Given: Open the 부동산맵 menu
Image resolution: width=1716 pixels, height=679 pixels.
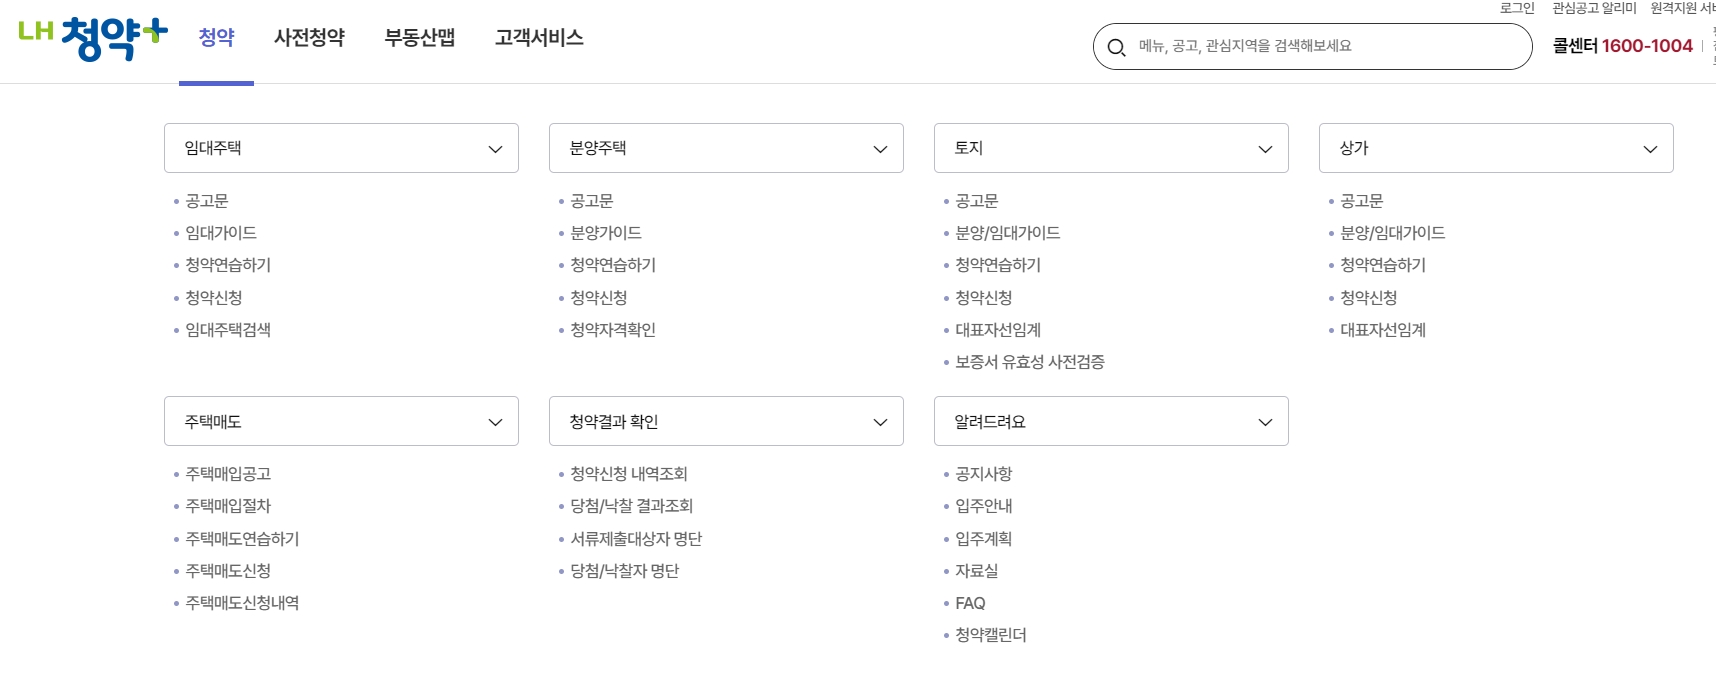Looking at the screenshot, I should [x=419, y=37].
